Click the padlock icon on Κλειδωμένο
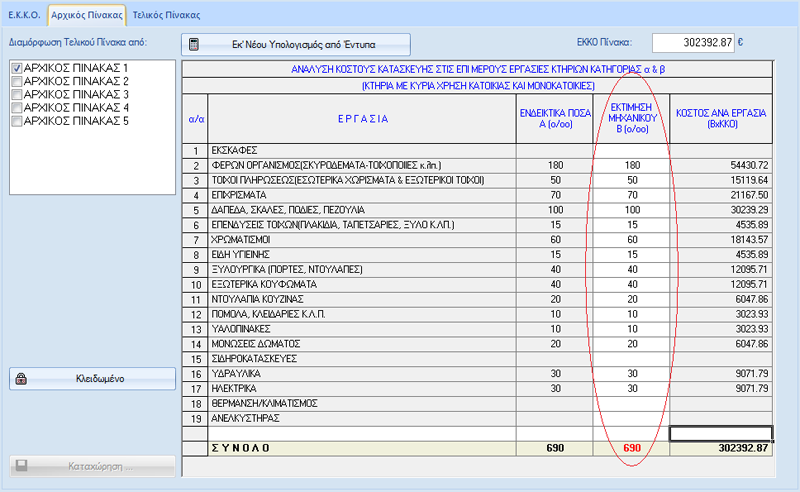Screen dimensions: 800x492 [21, 379]
